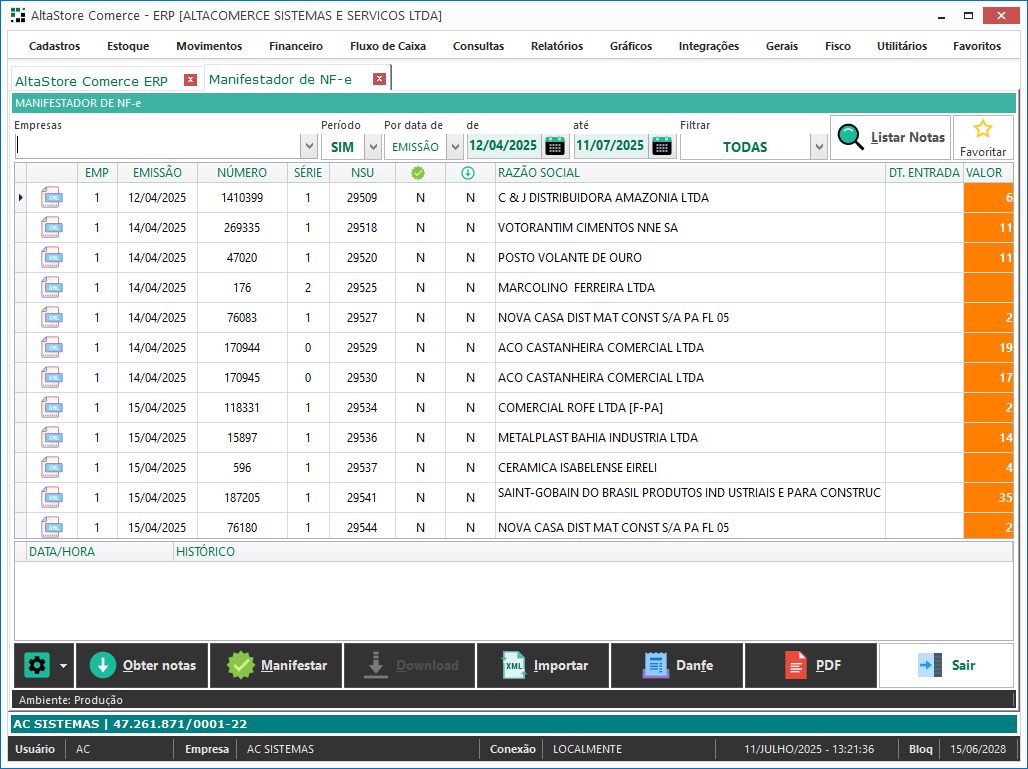Sort by the NÚMERO column header
Viewport: 1028px width, 769px height.
[242, 173]
